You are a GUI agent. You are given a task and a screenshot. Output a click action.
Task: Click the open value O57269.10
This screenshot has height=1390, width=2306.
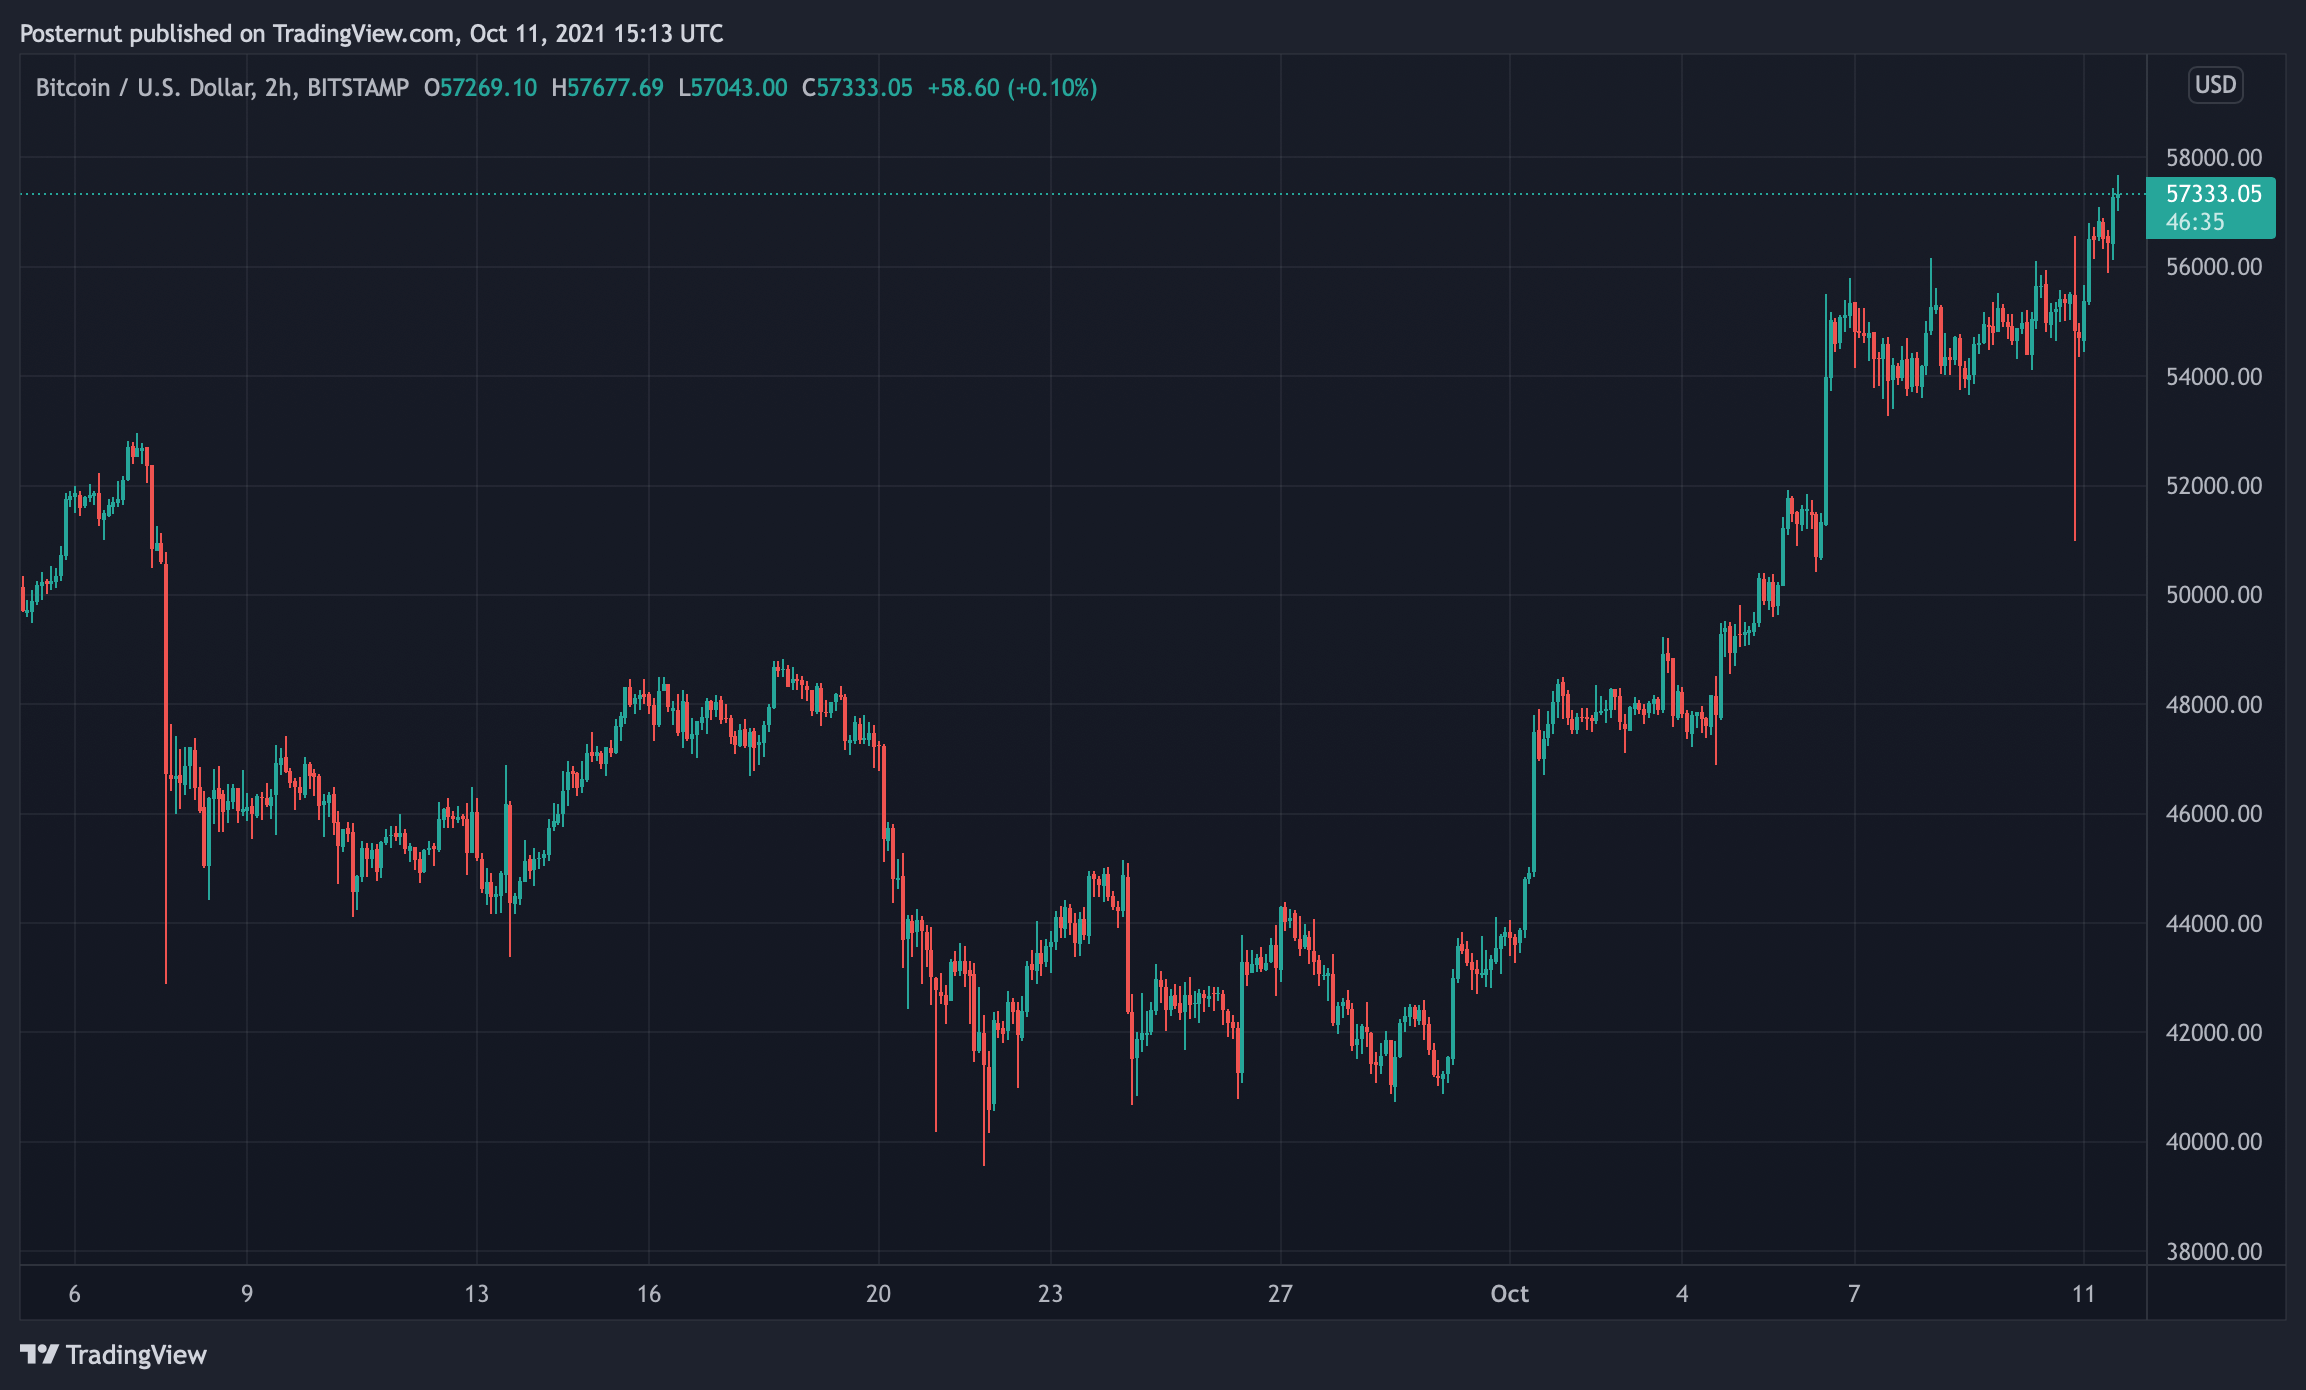pos(480,88)
